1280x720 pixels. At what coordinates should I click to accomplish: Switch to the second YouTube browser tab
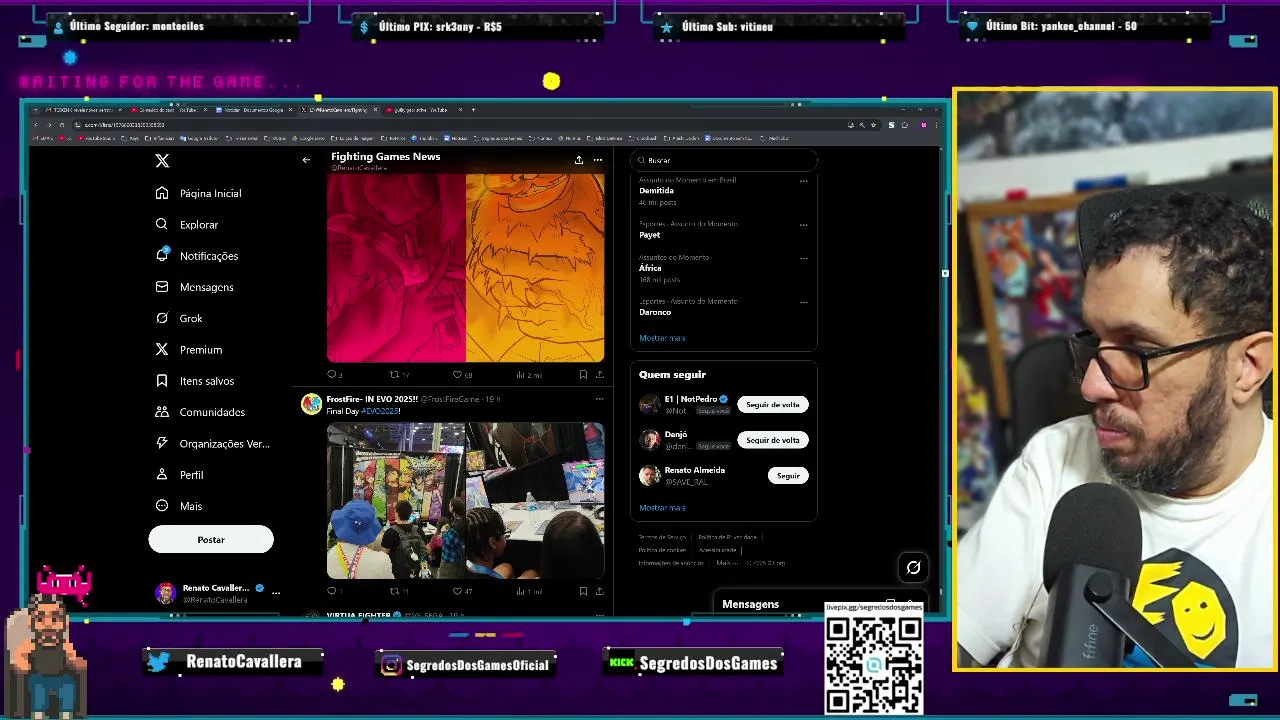167,110
